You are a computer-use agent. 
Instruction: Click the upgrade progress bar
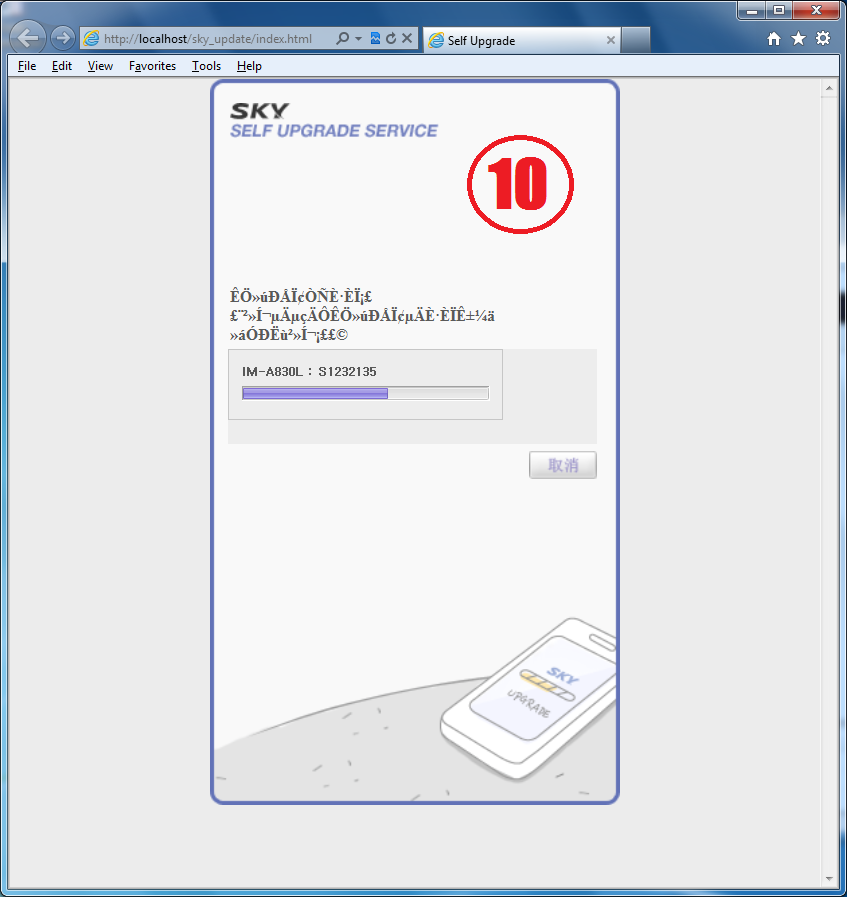pos(365,393)
